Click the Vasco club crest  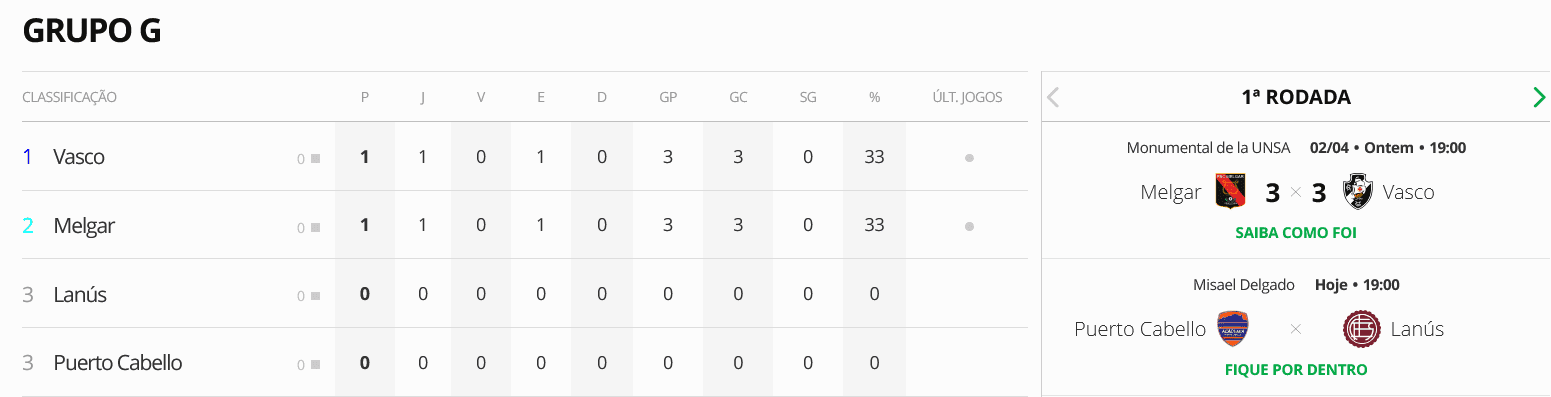coord(1358,191)
